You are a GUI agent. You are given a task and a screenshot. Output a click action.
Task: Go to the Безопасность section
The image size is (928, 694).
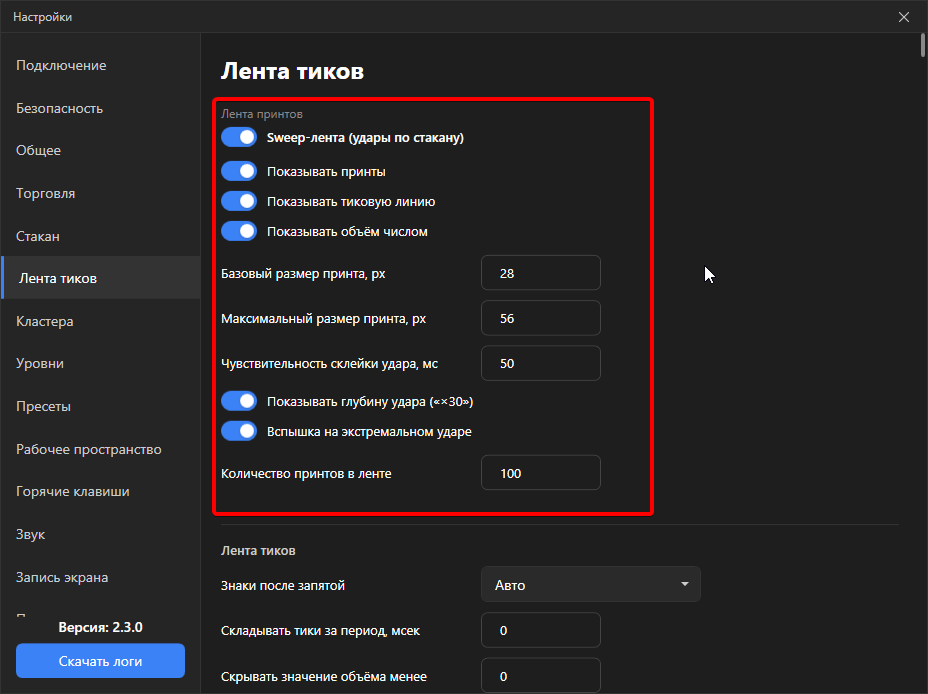pyautogui.click(x=101, y=108)
